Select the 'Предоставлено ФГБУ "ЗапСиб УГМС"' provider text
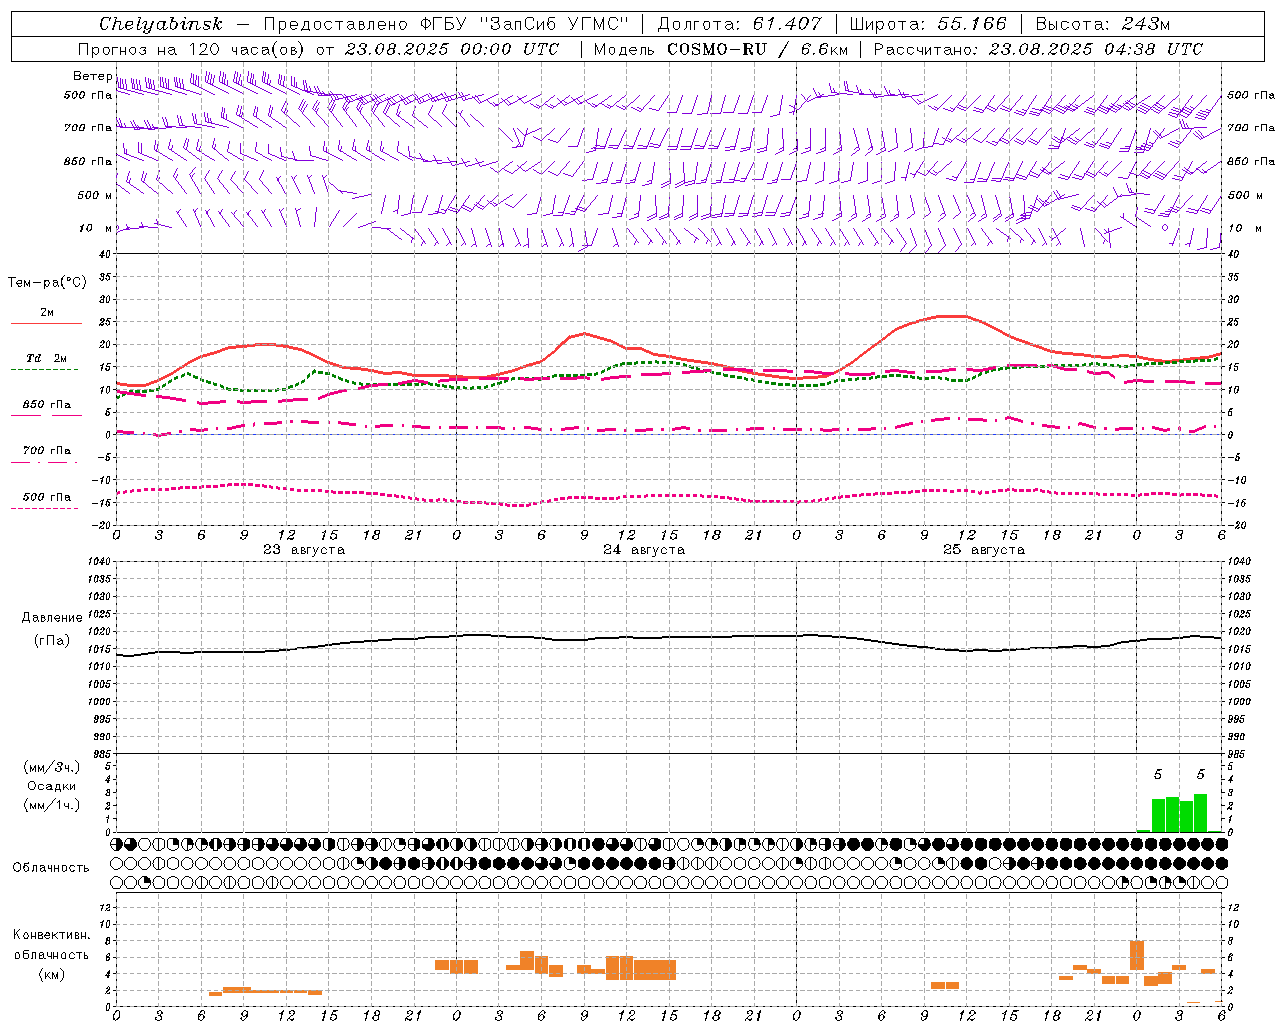The image size is (1280, 1024). pyautogui.click(x=445, y=24)
